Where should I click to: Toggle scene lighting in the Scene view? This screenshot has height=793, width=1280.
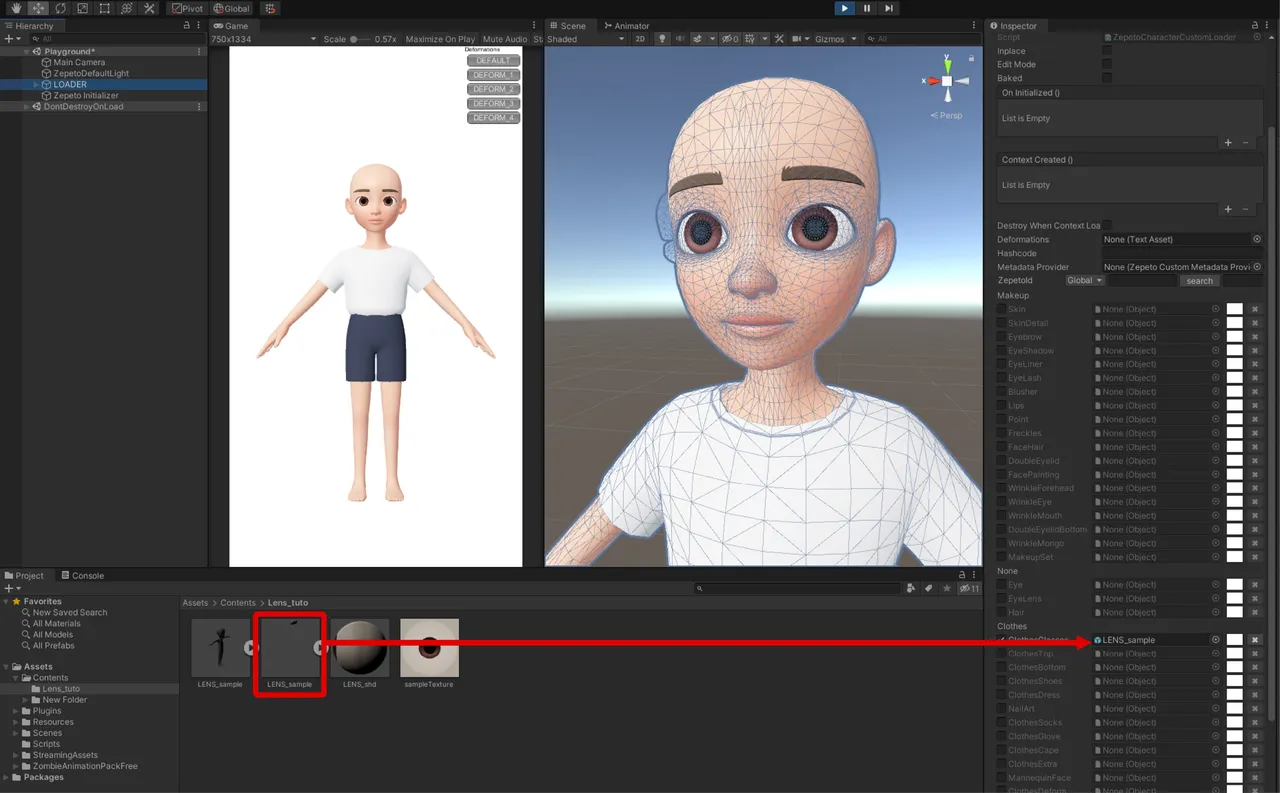point(661,39)
